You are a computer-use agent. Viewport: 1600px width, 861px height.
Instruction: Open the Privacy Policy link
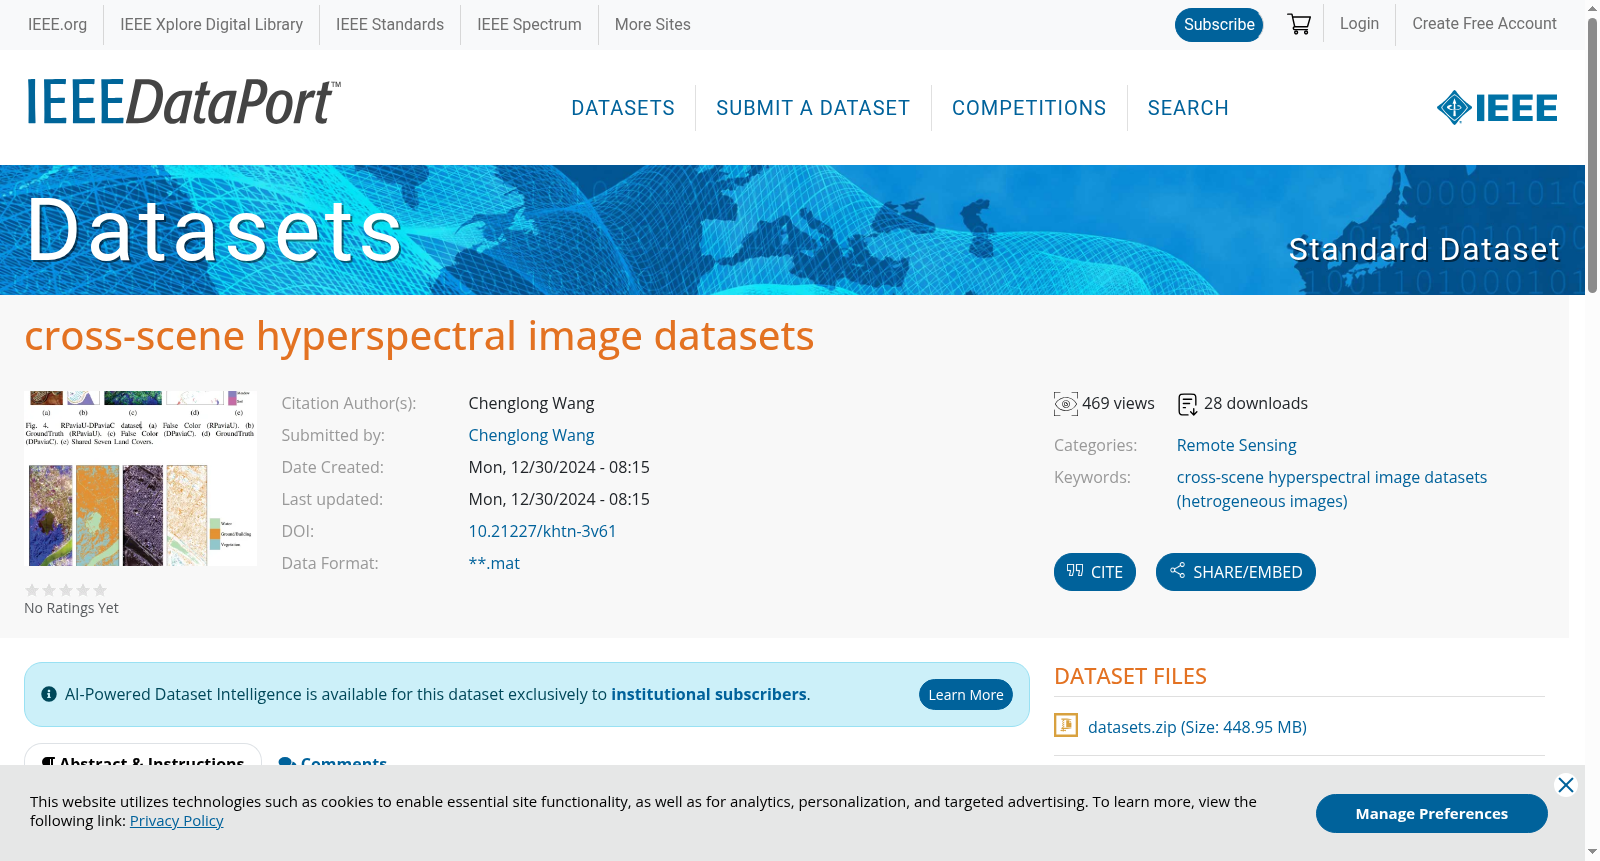[x=176, y=821]
